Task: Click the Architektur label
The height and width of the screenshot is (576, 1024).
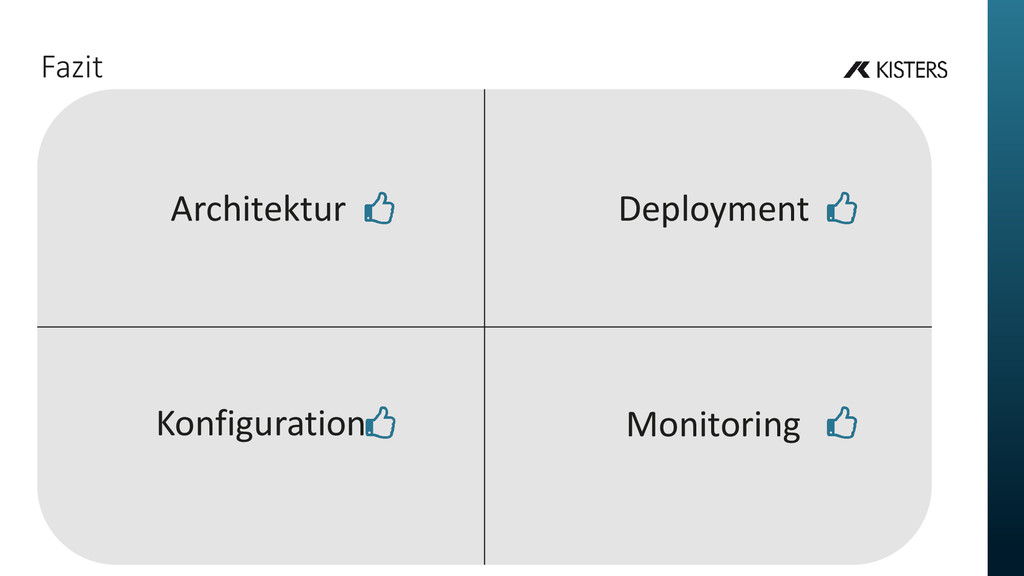Action: [258, 209]
